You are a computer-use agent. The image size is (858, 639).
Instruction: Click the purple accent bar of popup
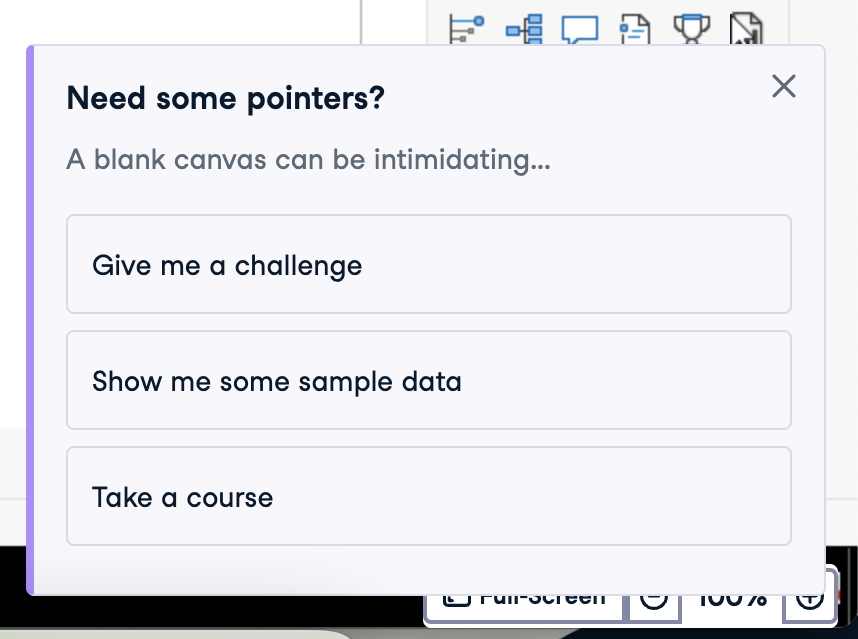point(31,320)
